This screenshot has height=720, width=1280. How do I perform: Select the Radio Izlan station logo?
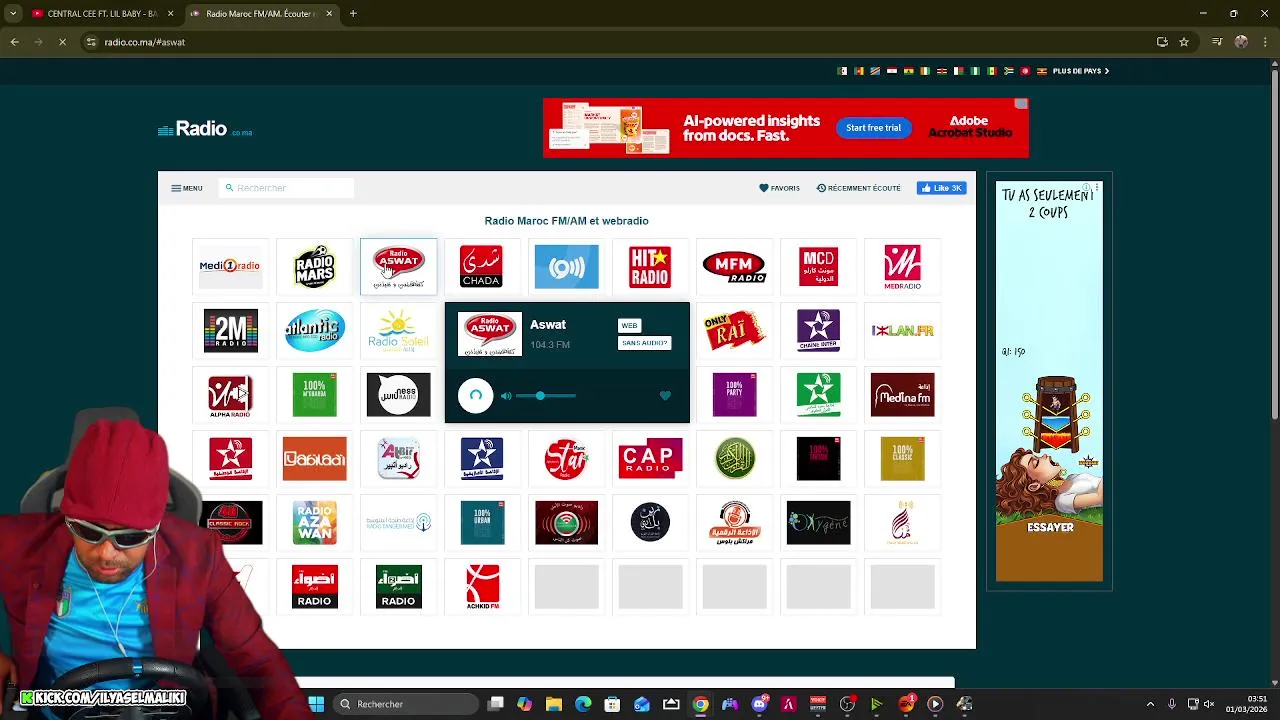click(902, 331)
